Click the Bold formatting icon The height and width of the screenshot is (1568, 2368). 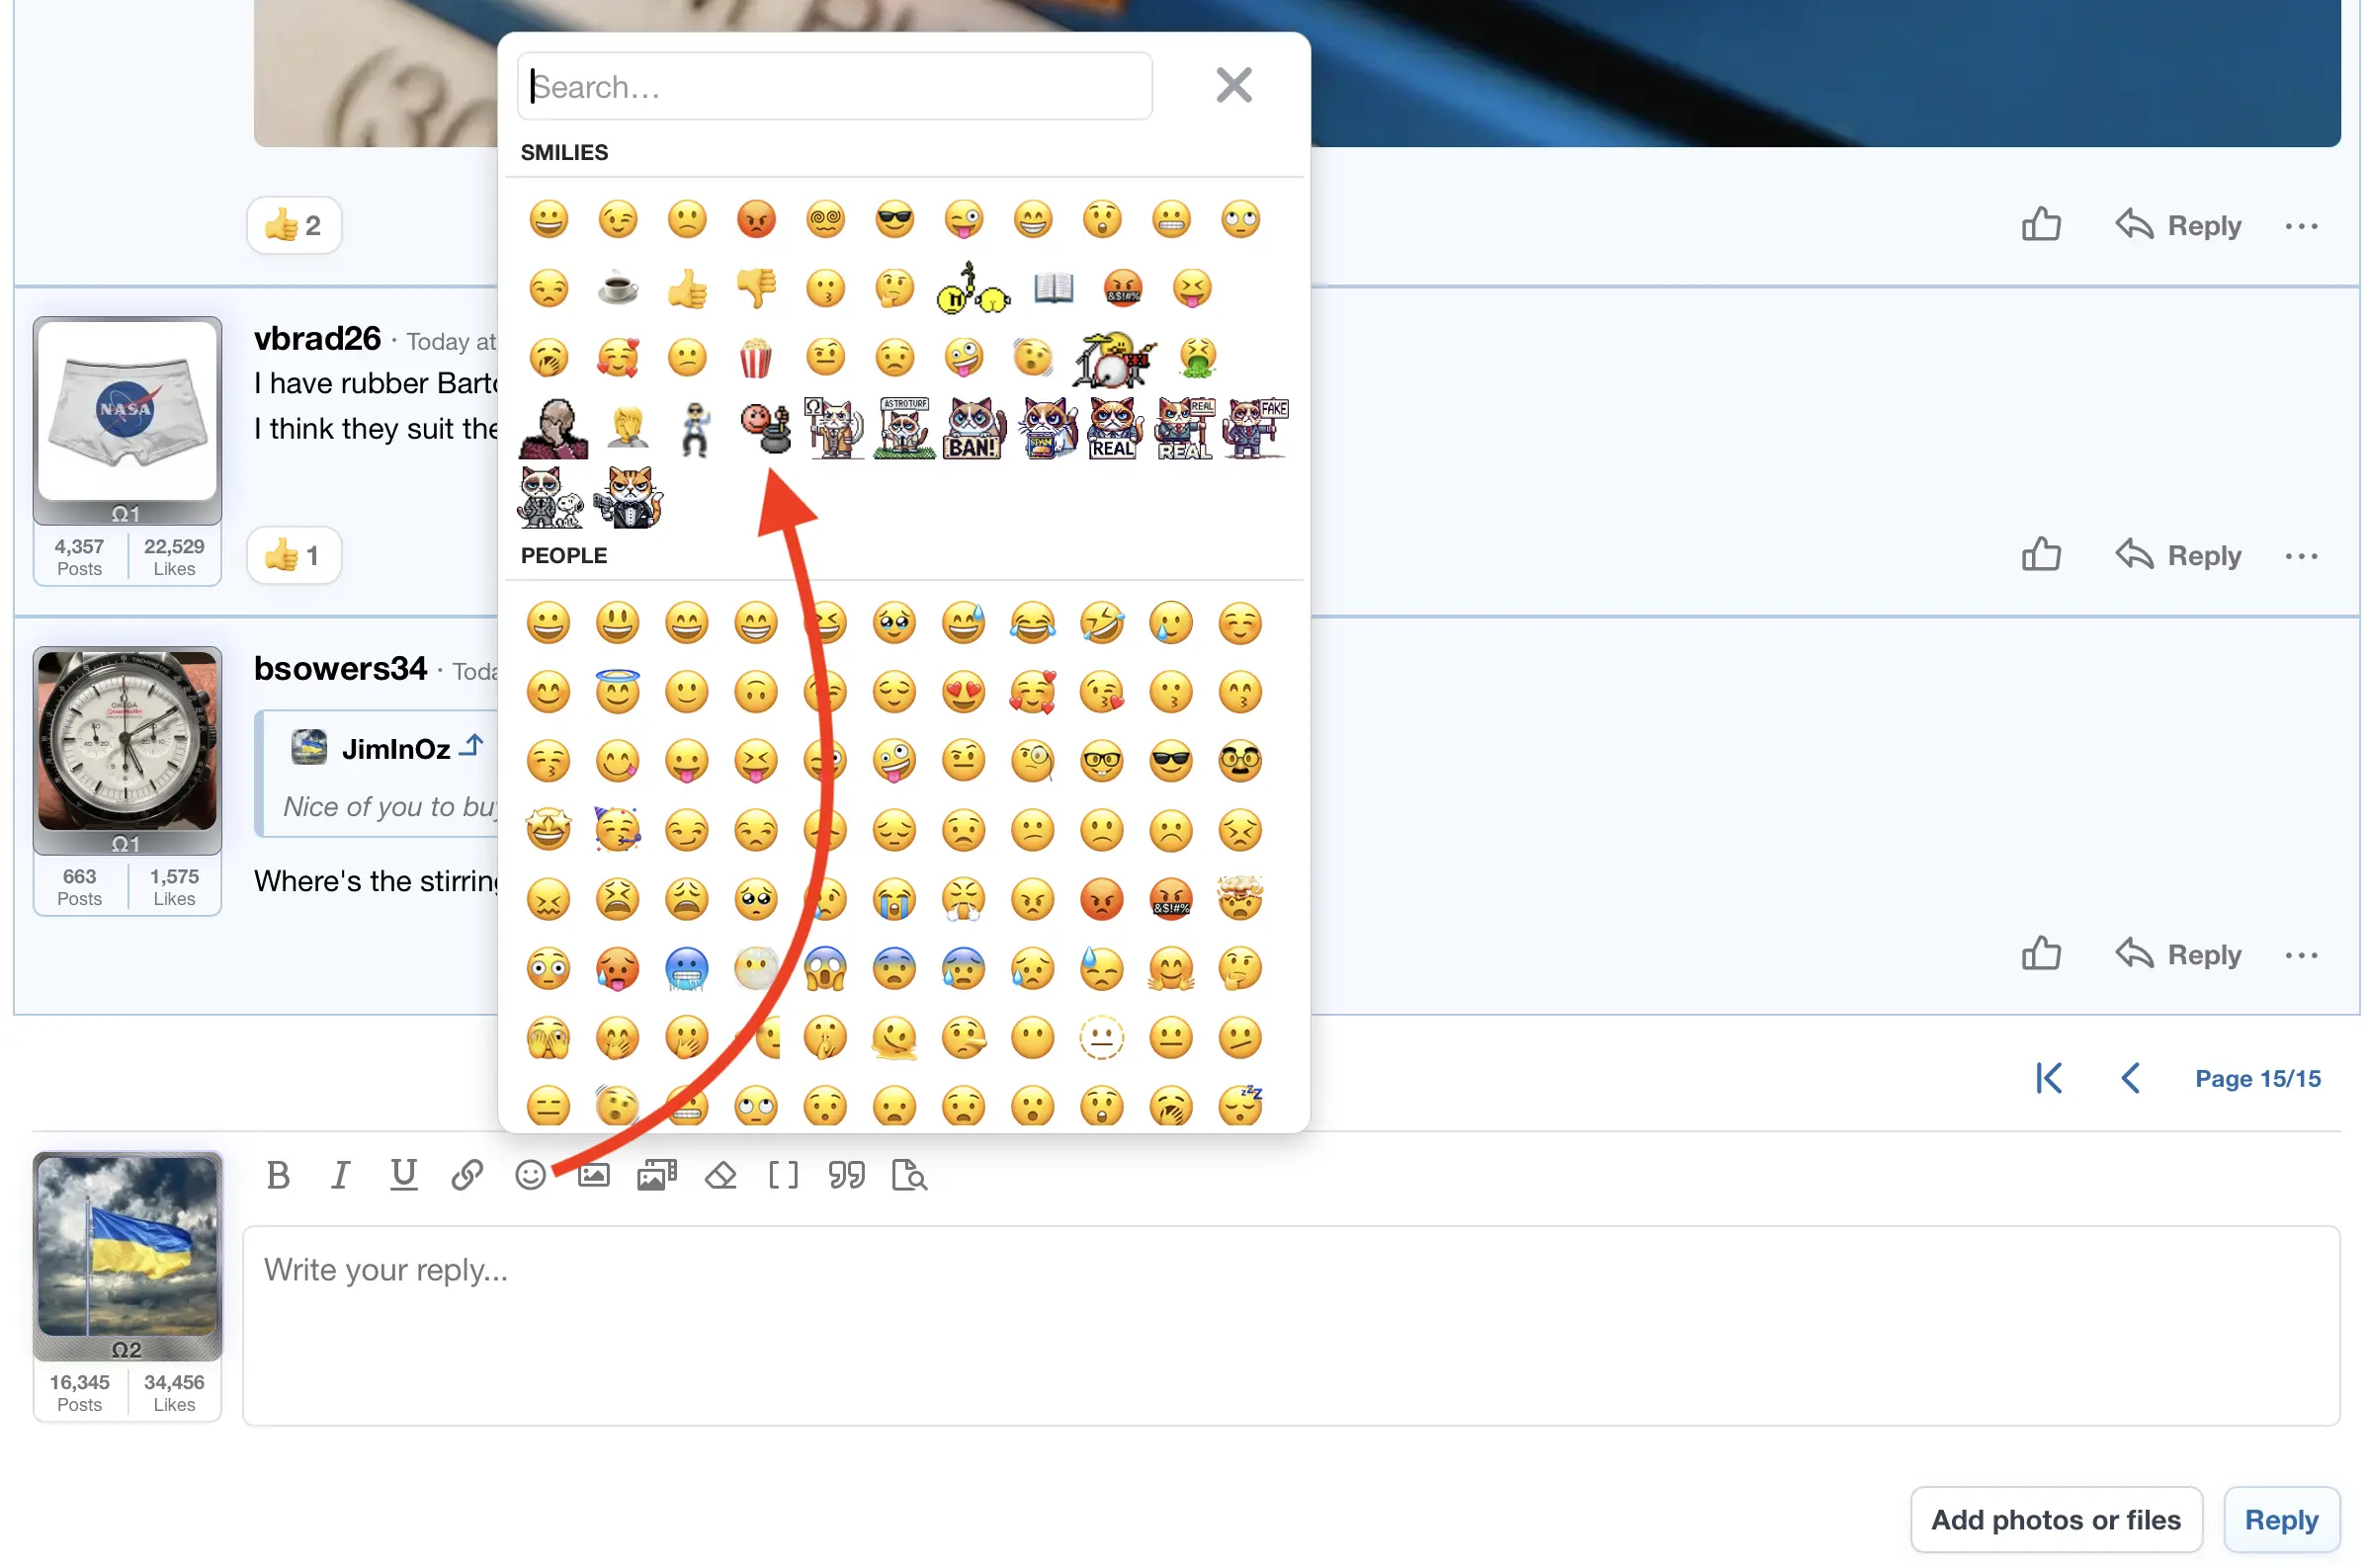click(279, 1176)
